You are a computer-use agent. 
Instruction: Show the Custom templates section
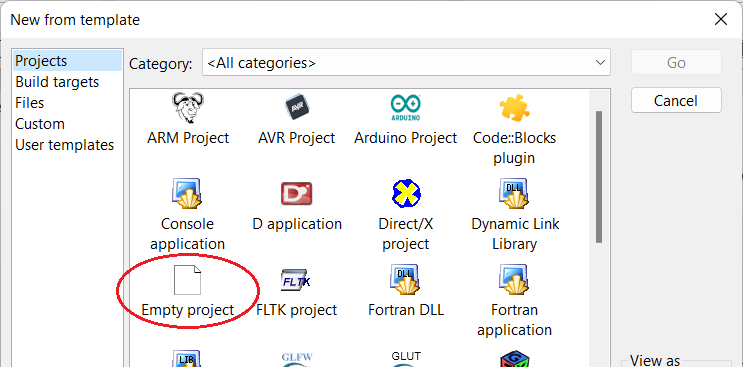(x=40, y=124)
